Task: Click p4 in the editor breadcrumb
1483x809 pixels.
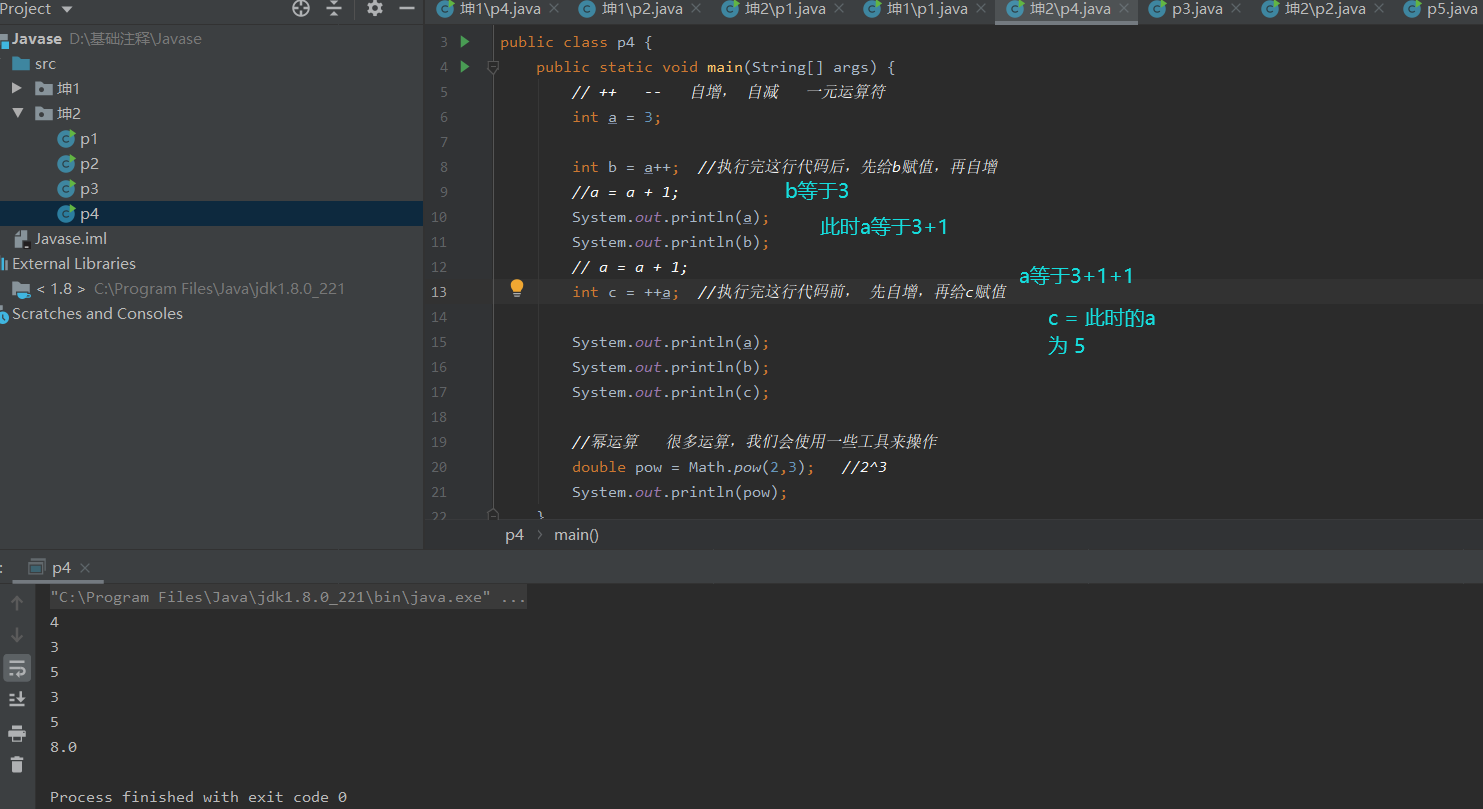Action: click(514, 535)
